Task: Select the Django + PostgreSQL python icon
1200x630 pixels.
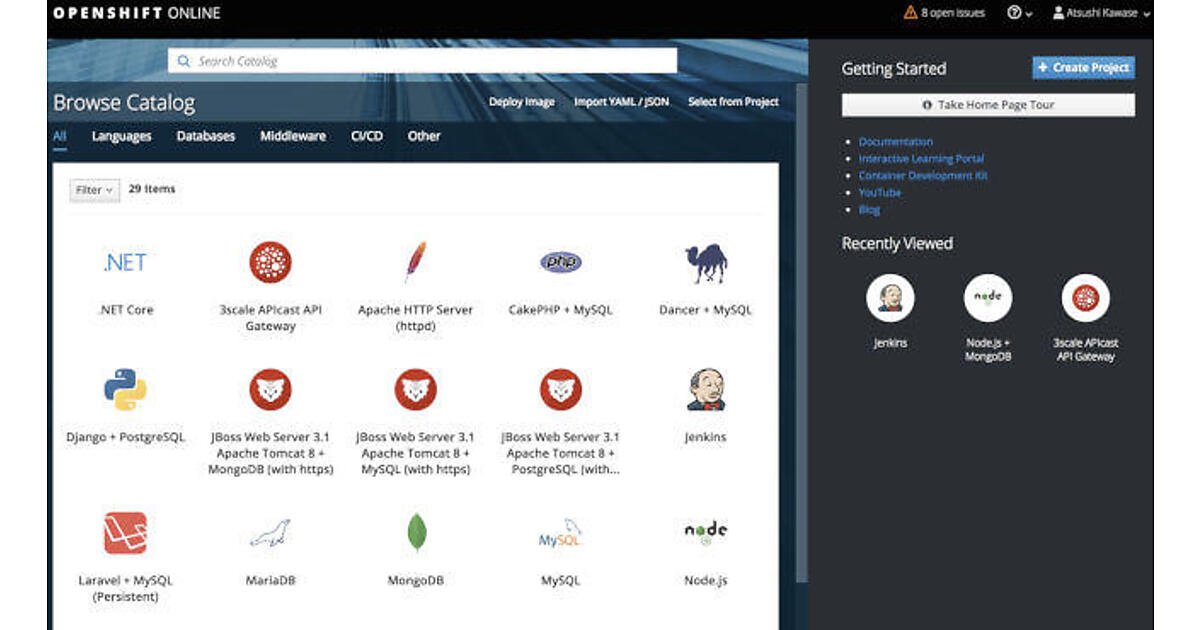Action: [125, 389]
